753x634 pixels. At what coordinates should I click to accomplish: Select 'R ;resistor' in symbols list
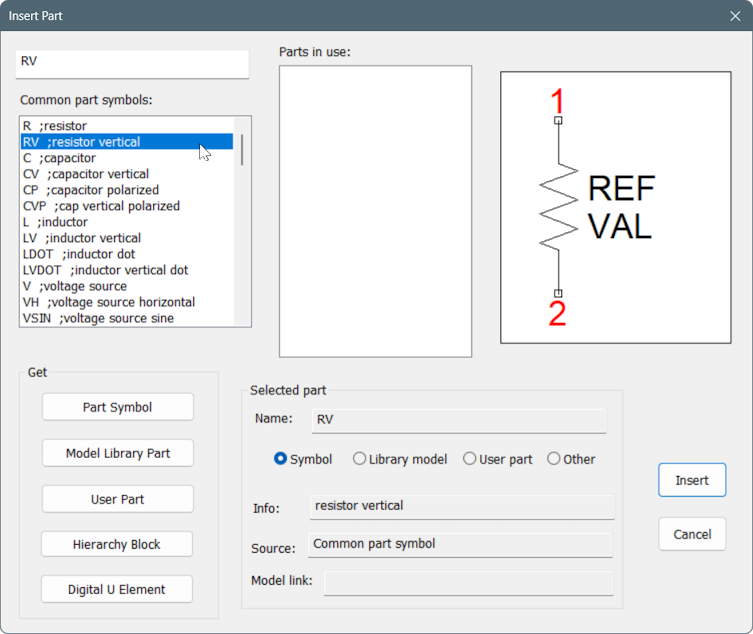(x=127, y=126)
